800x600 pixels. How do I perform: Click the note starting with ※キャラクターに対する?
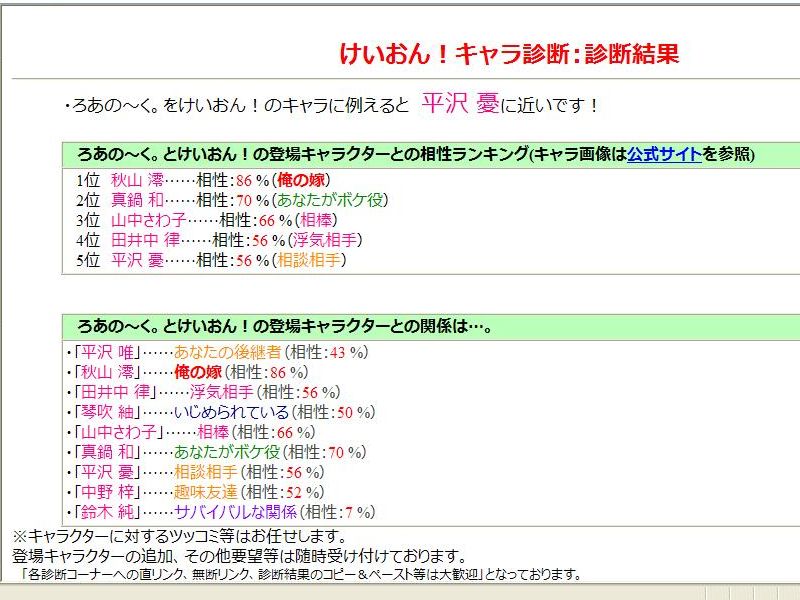pos(180,536)
